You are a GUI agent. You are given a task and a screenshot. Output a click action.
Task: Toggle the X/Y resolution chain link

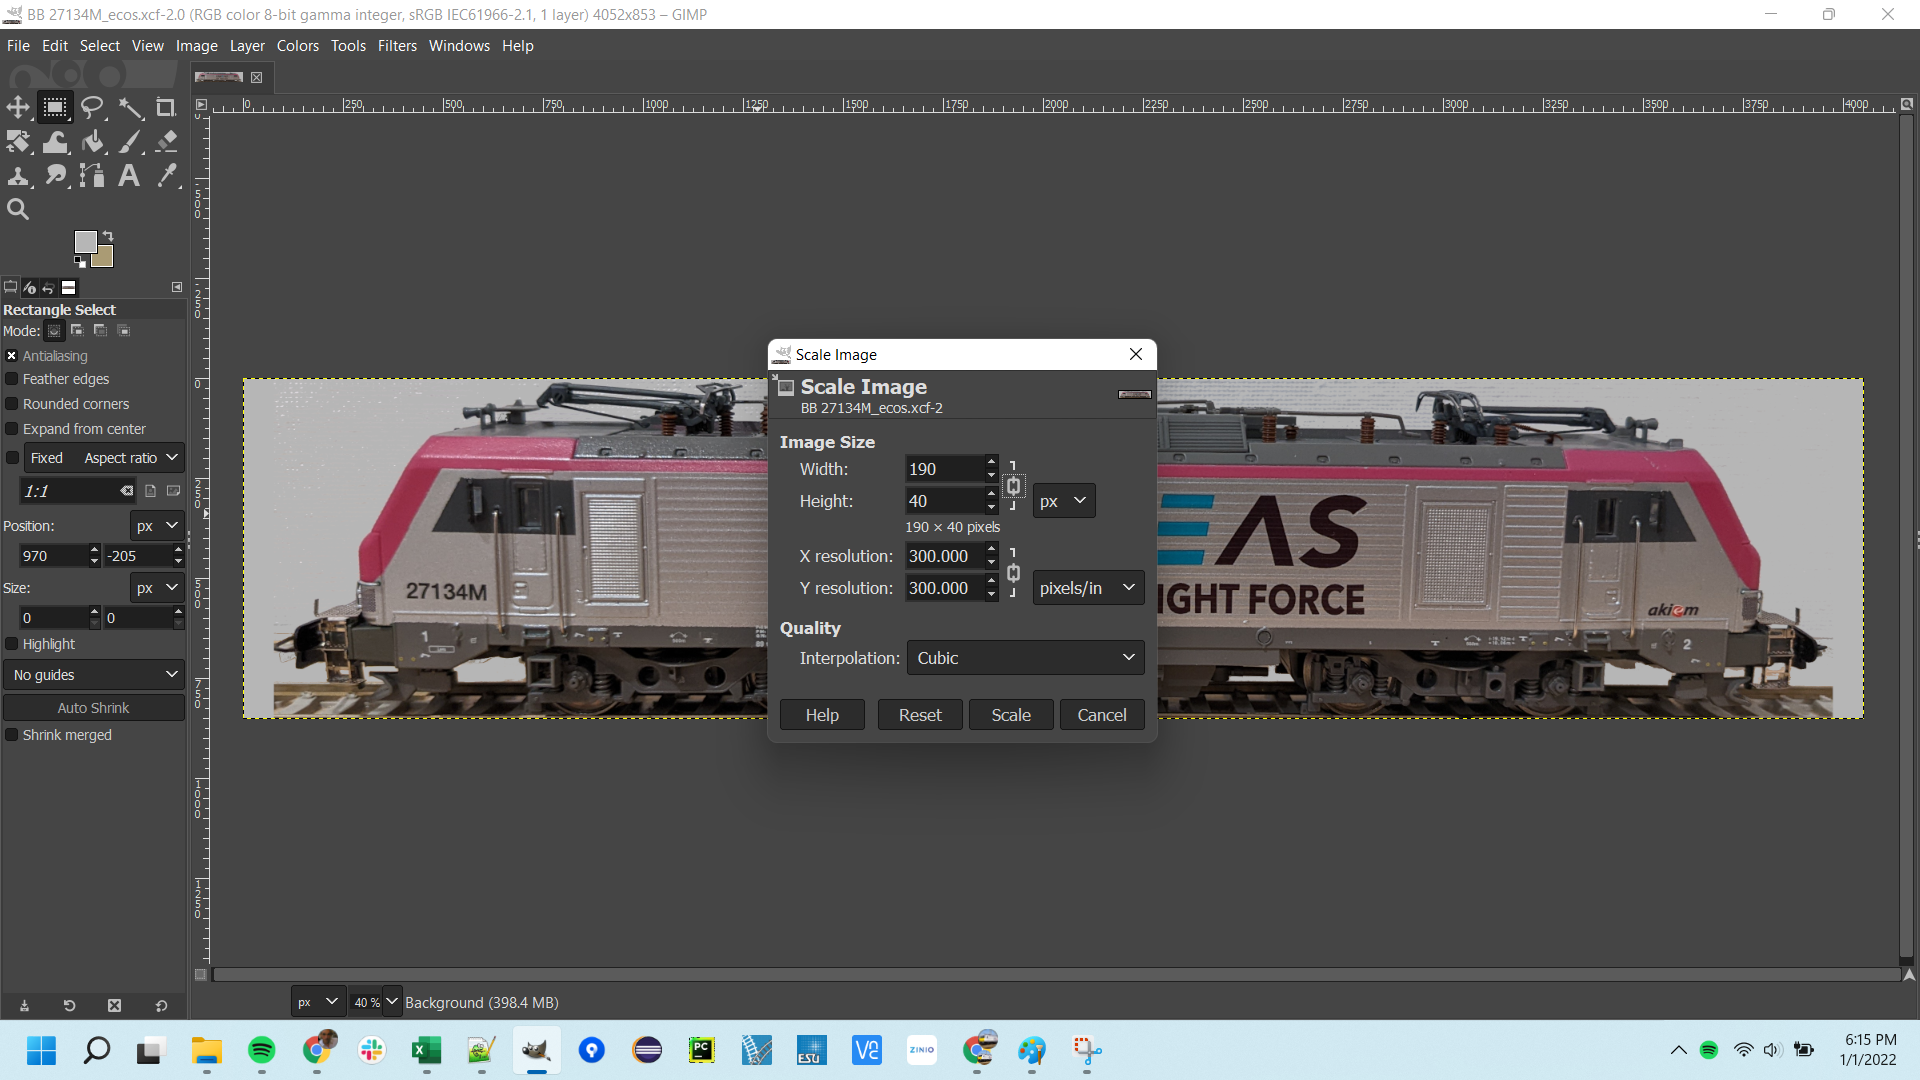pyautogui.click(x=1013, y=573)
